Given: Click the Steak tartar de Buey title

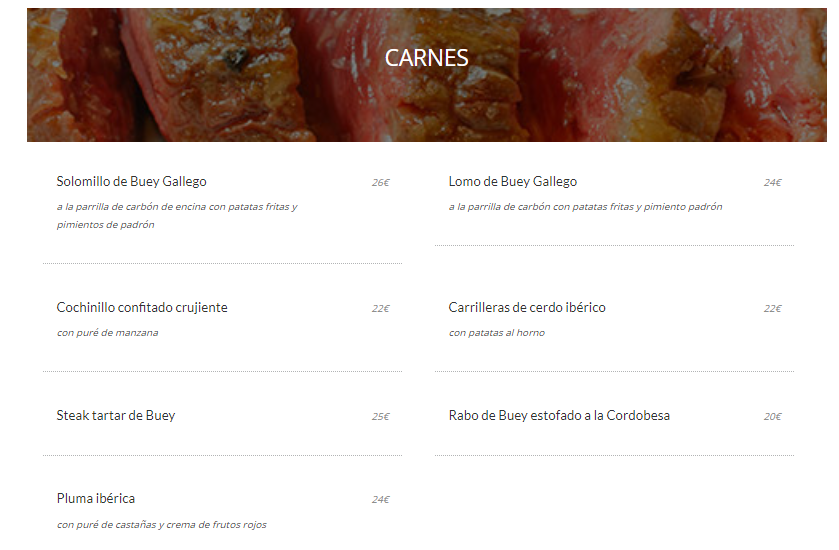Looking at the screenshot, I should point(116,416).
